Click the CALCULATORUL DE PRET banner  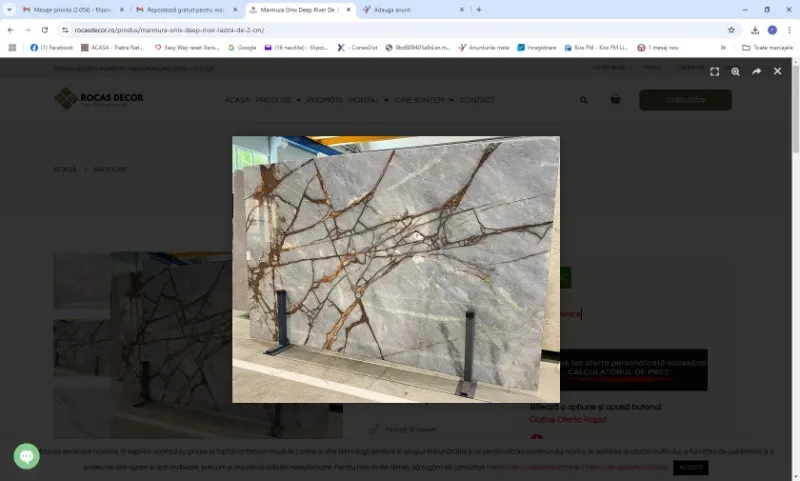[x=633, y=370]
